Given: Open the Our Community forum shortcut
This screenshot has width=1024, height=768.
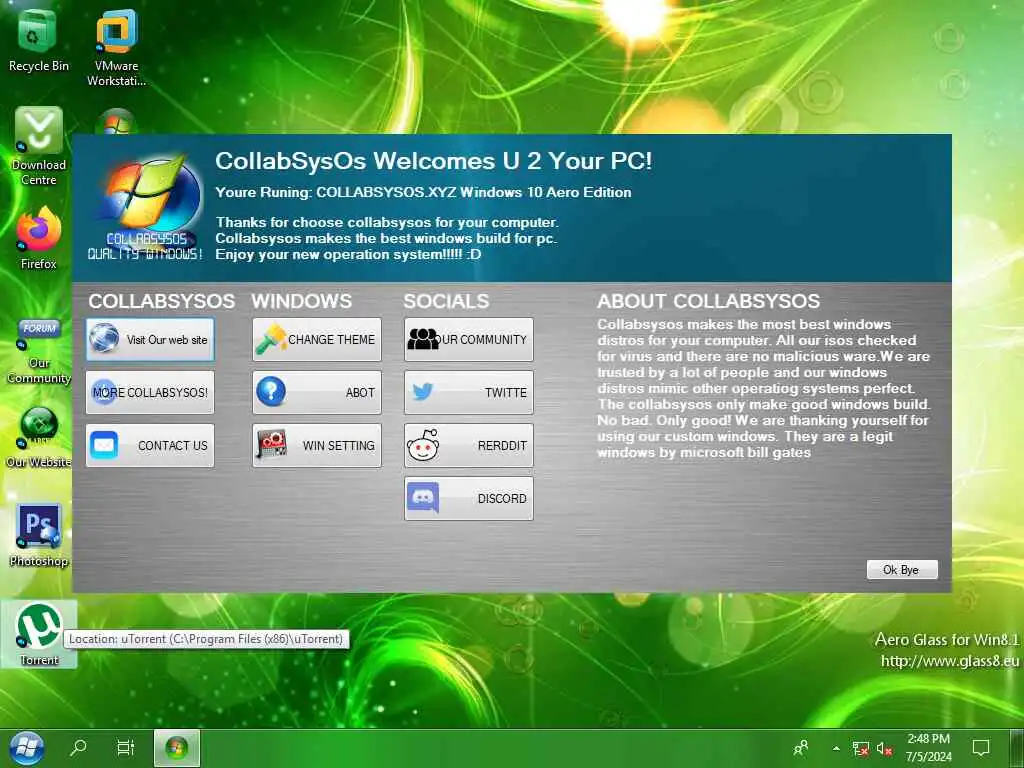Looking at the screenshot, I should click(38, 351).
